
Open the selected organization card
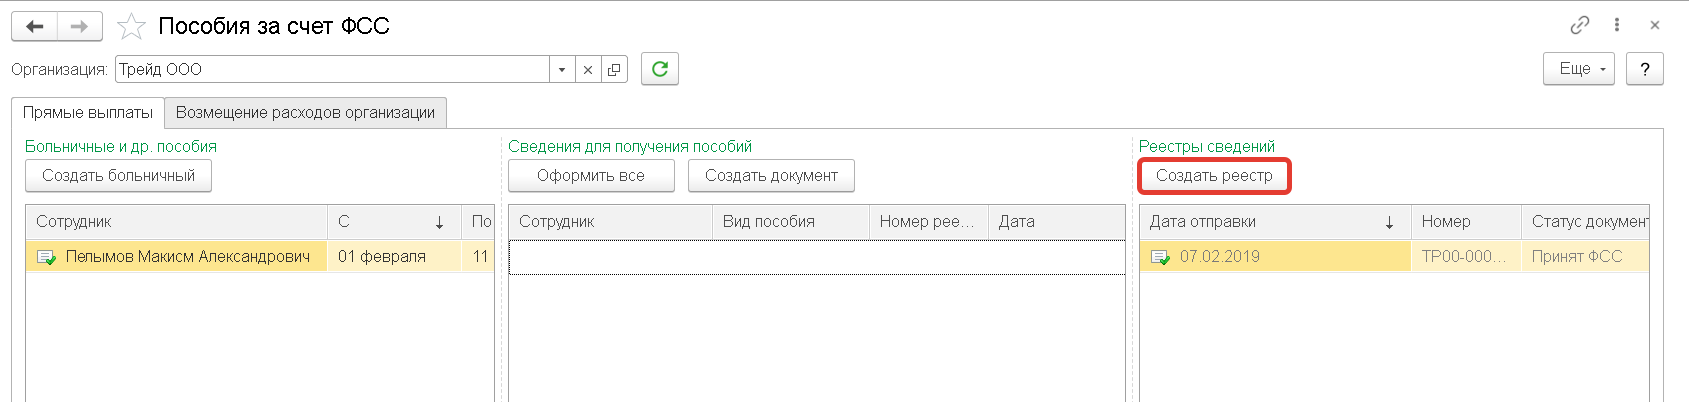point(614,70)
